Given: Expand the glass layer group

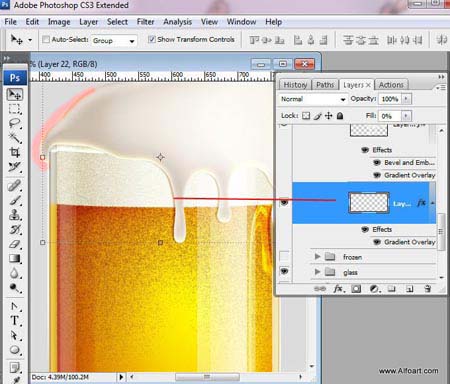Looking at the screenshot, I should pos(317,272).
